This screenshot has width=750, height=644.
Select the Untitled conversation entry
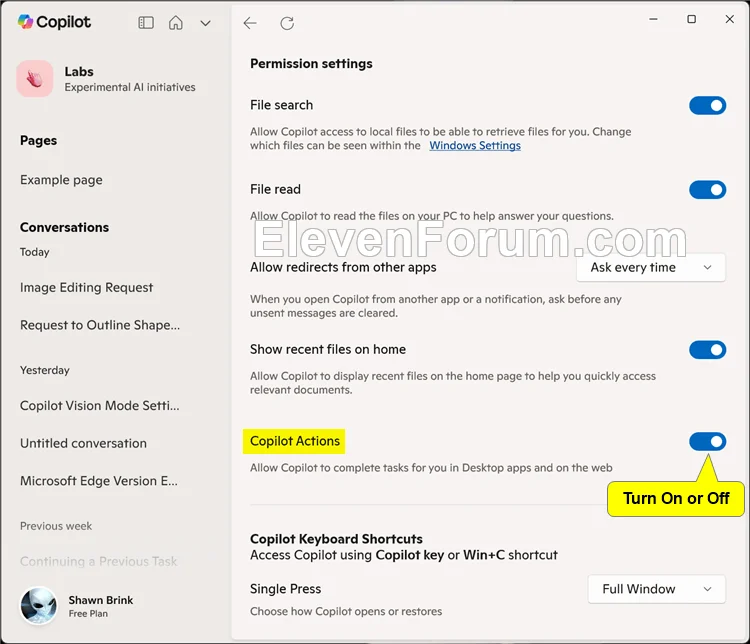(83, 444)
